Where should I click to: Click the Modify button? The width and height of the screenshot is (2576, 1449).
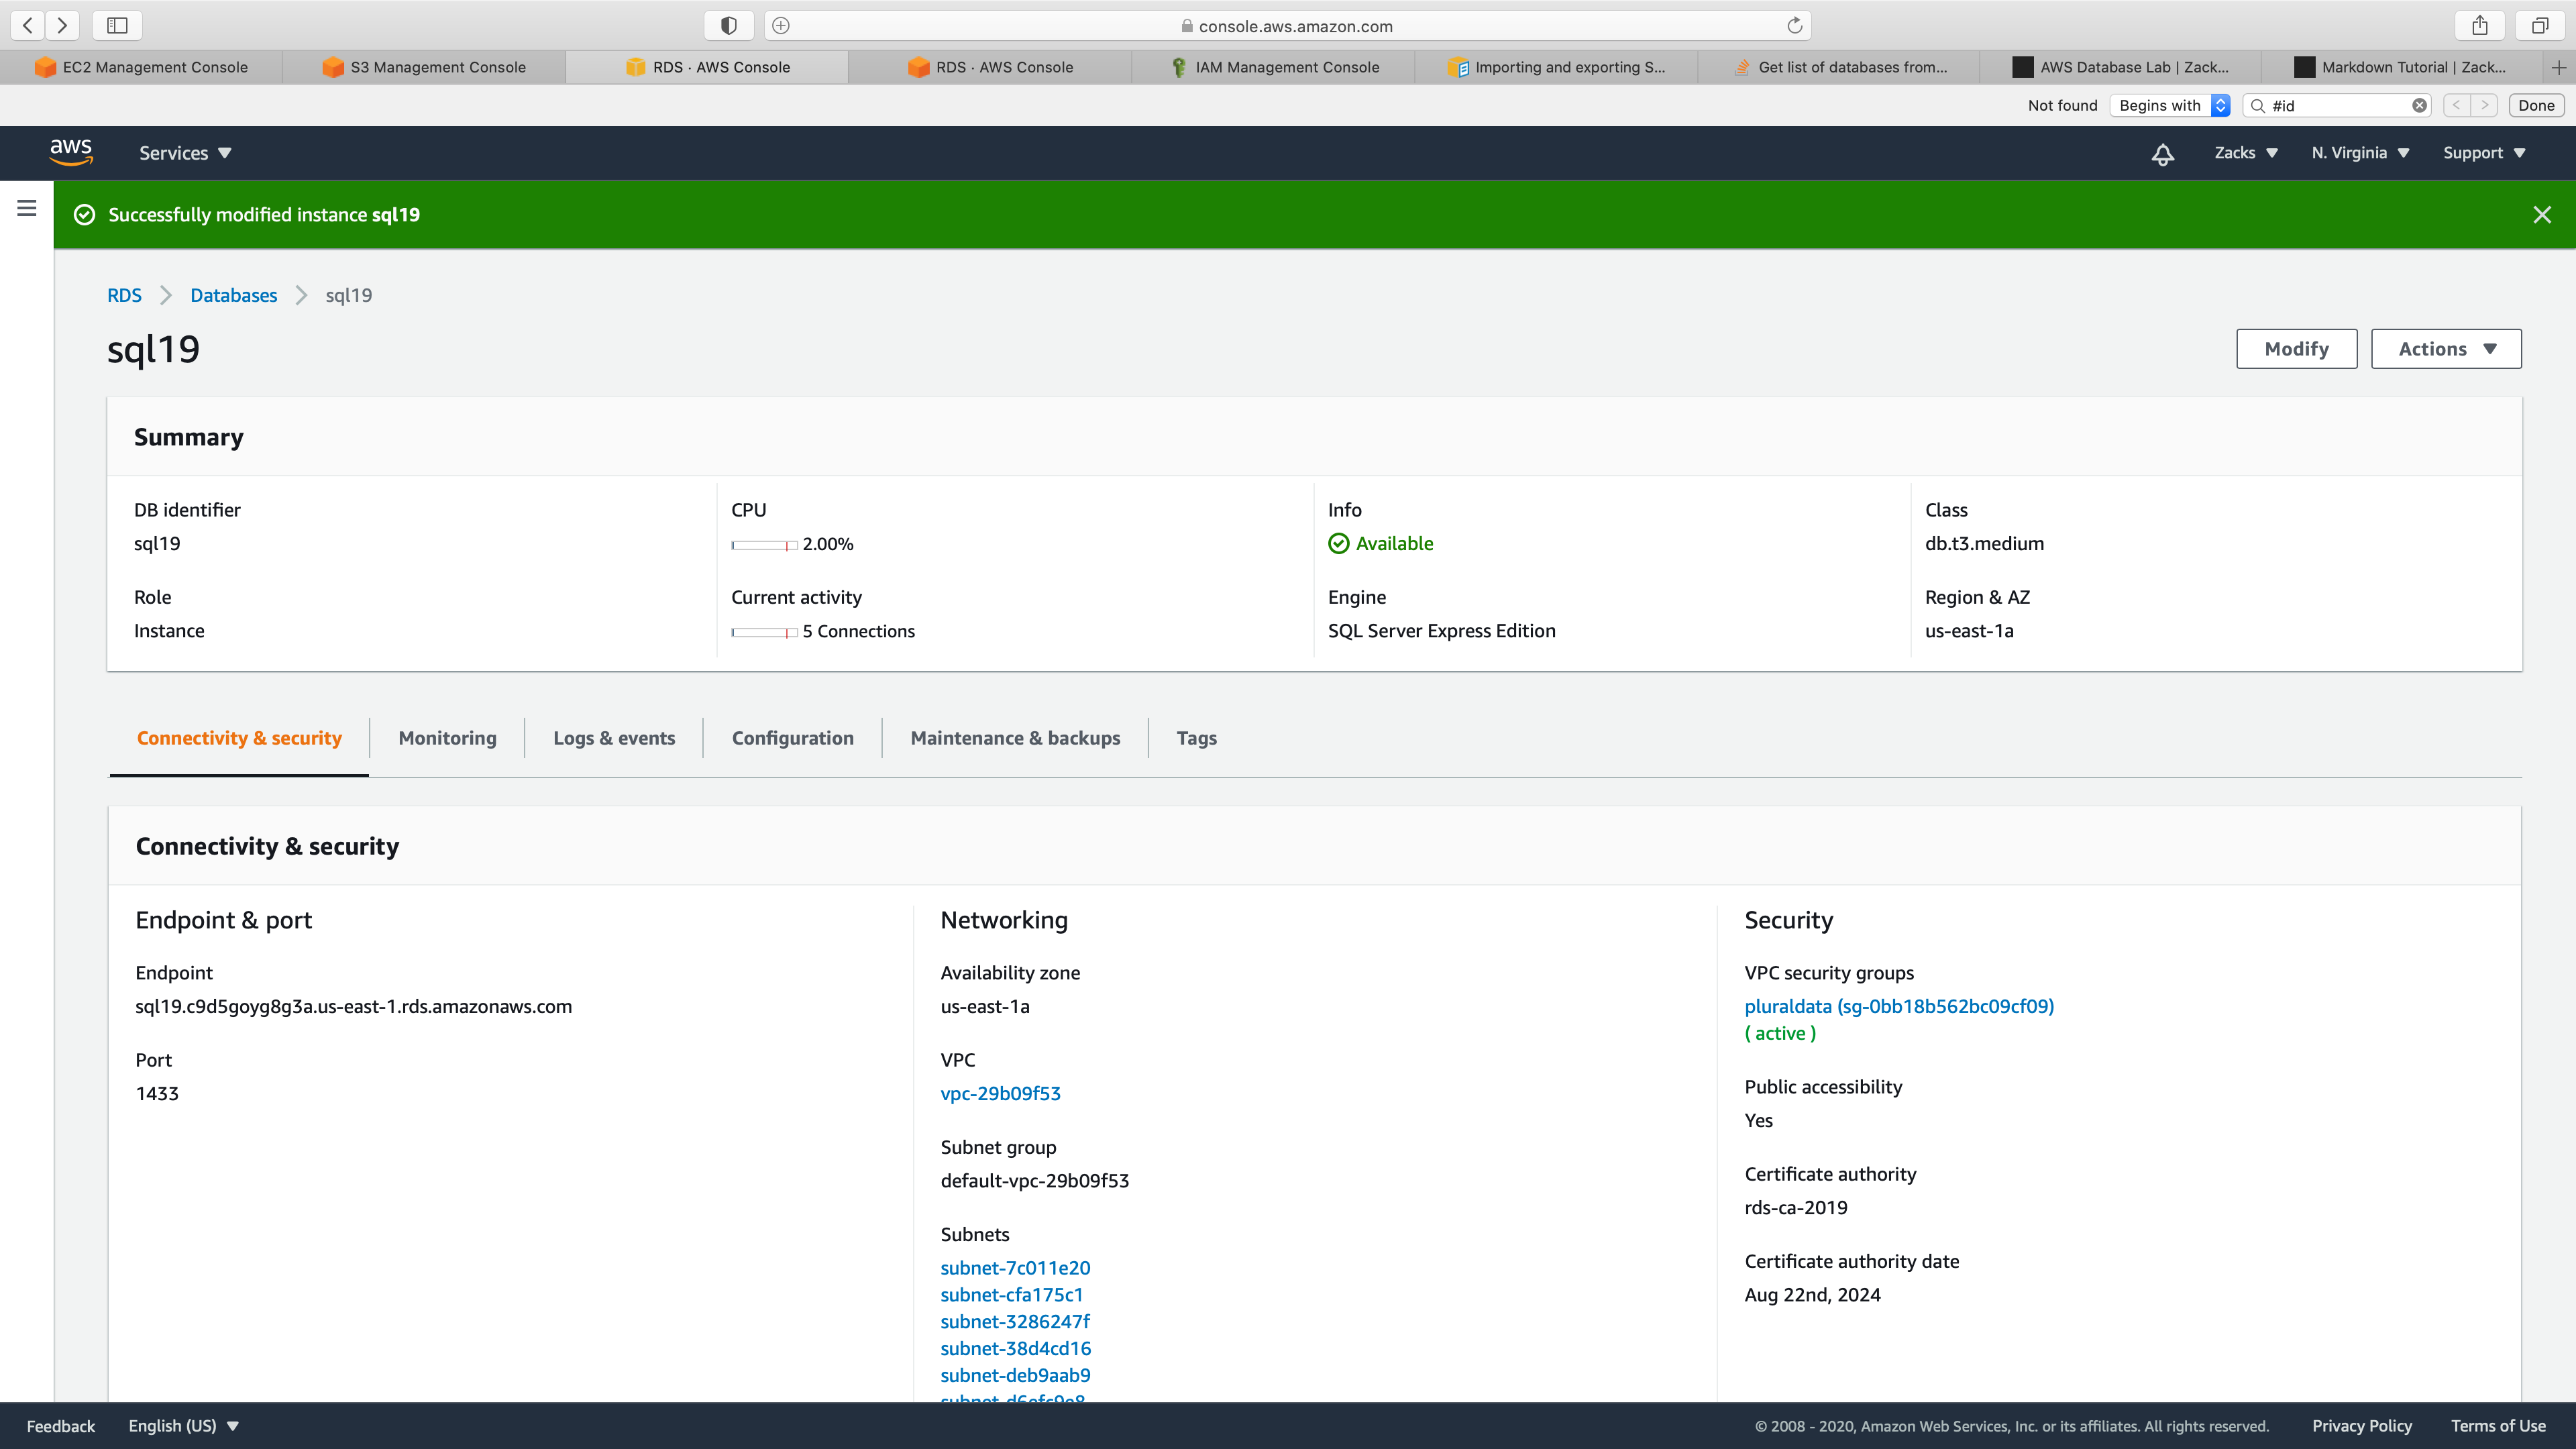click(2296, 349)
